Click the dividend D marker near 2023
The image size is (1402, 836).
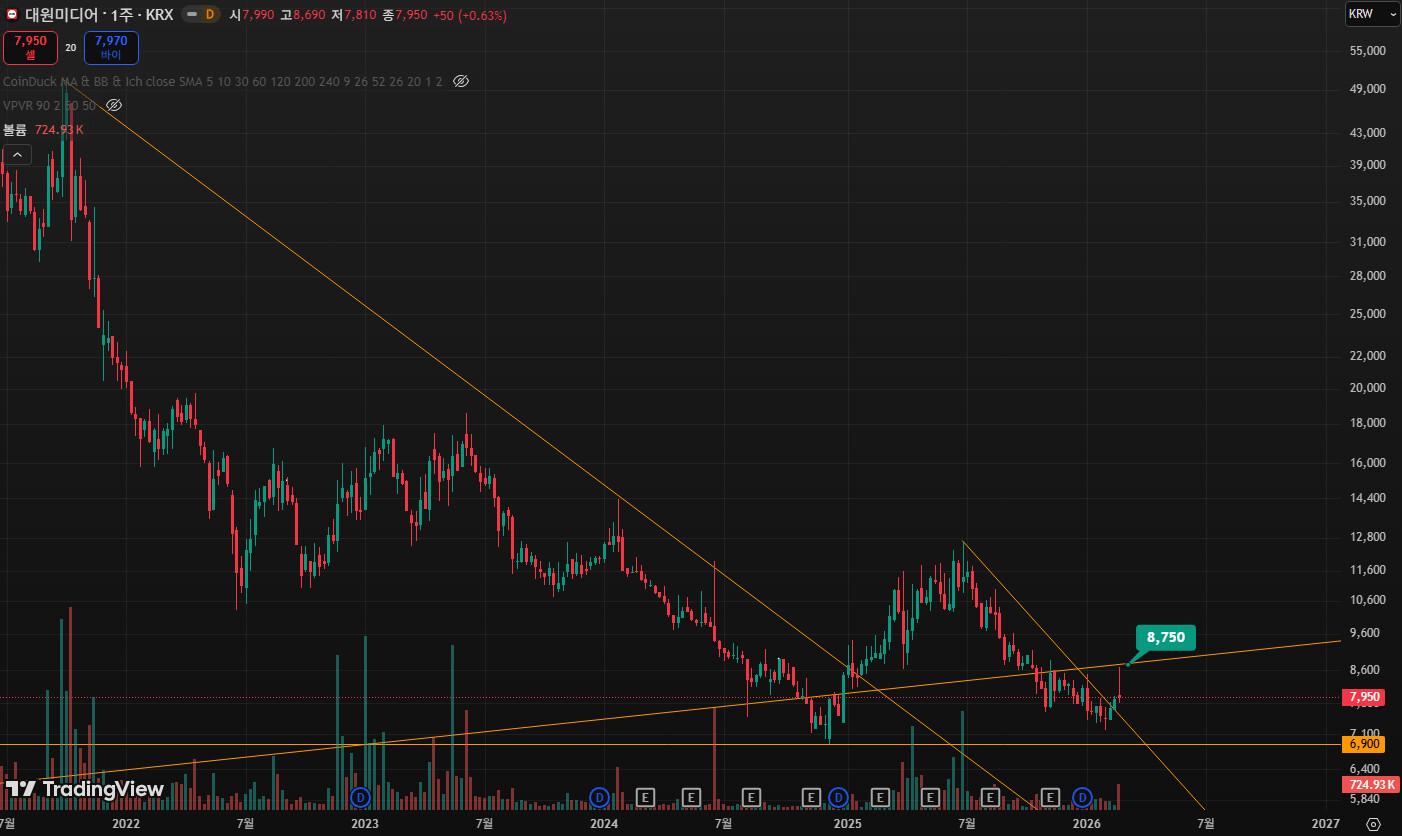pos(361,797)
